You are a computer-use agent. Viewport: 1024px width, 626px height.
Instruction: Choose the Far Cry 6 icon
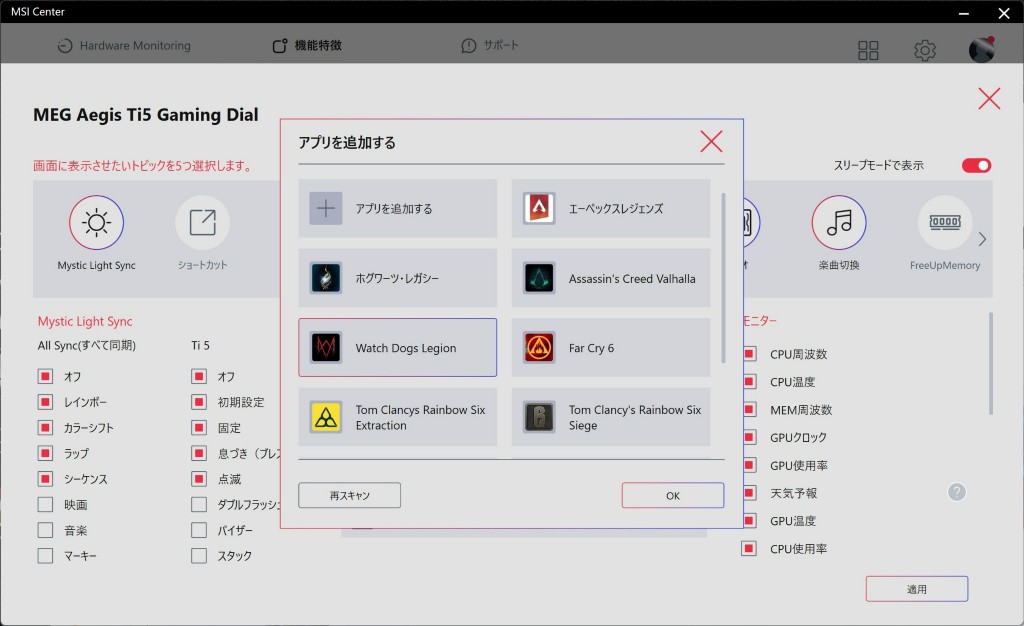click(x=539, y=347)
